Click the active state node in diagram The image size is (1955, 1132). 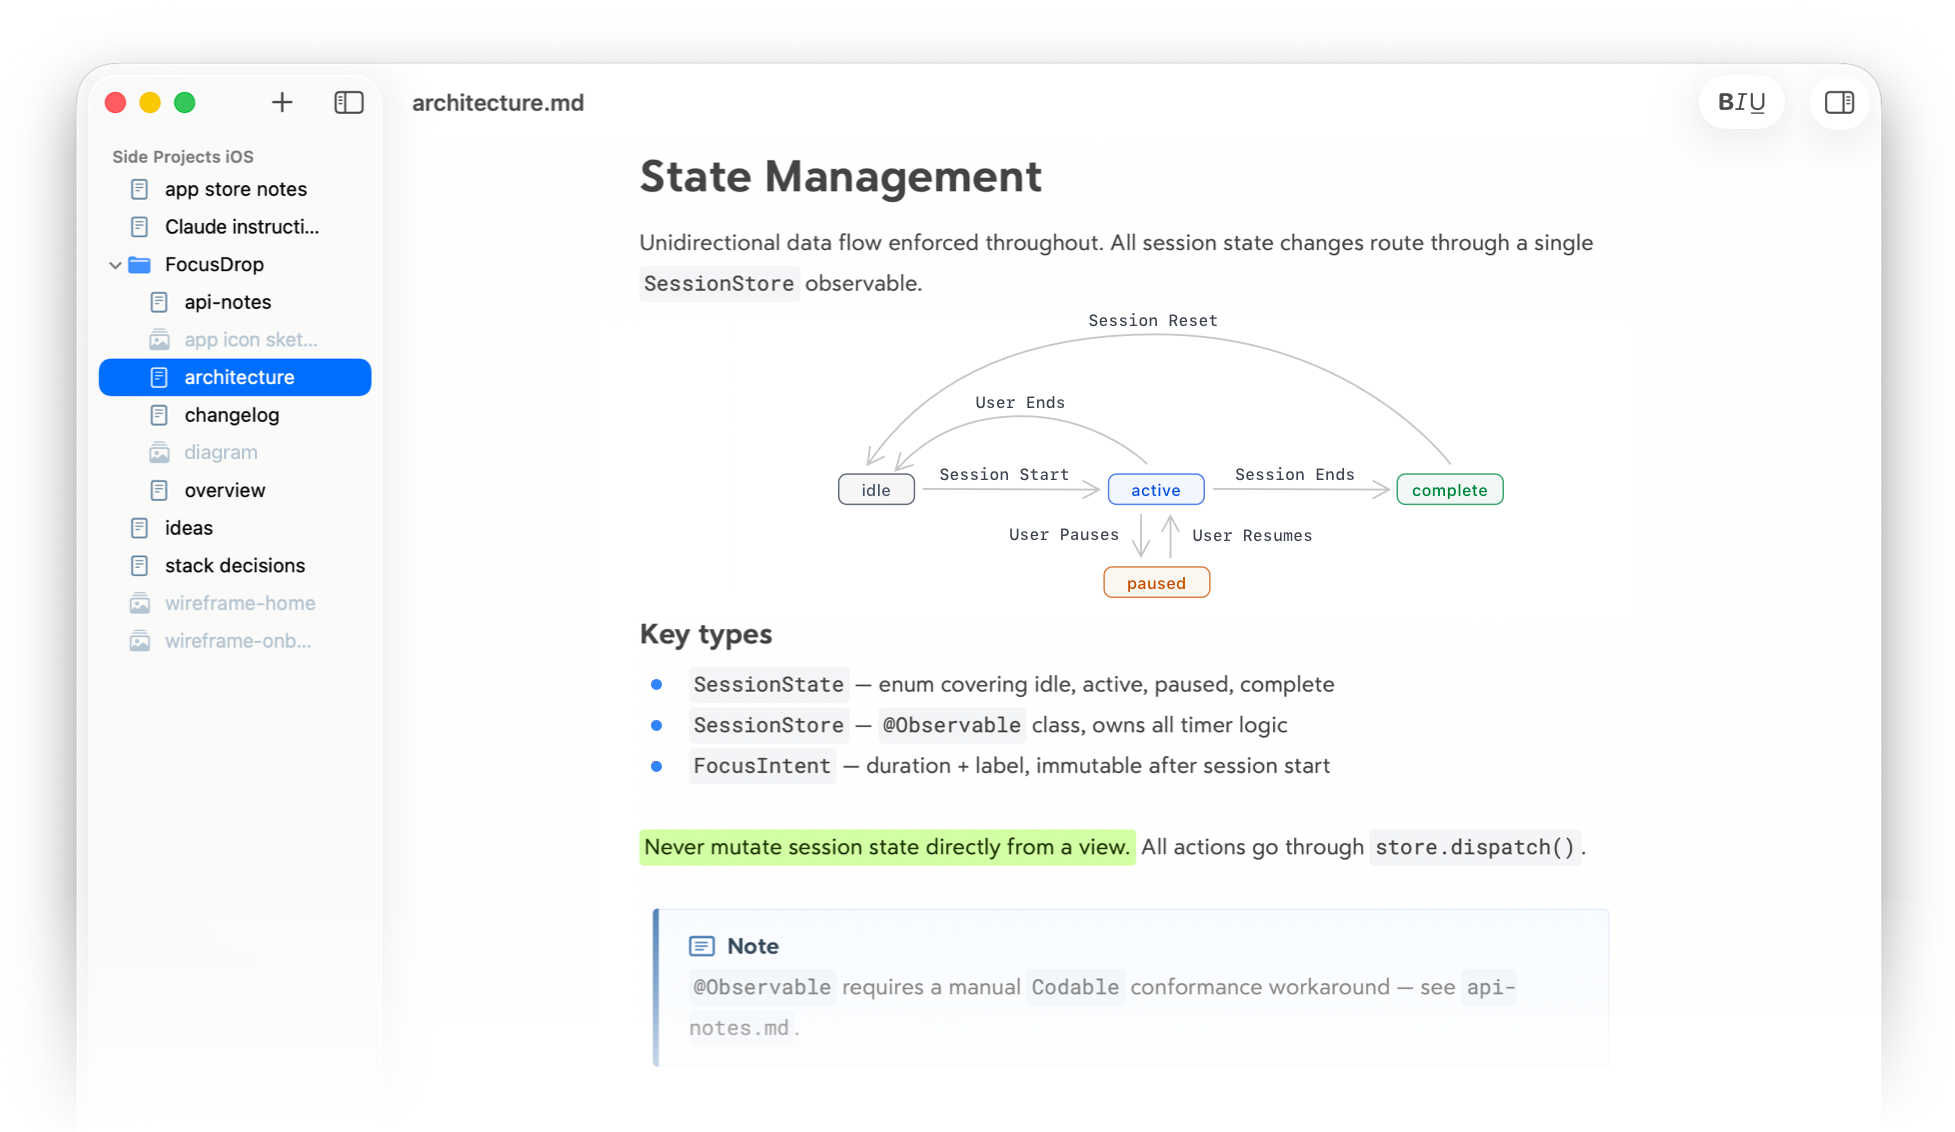pos(1156,490)
